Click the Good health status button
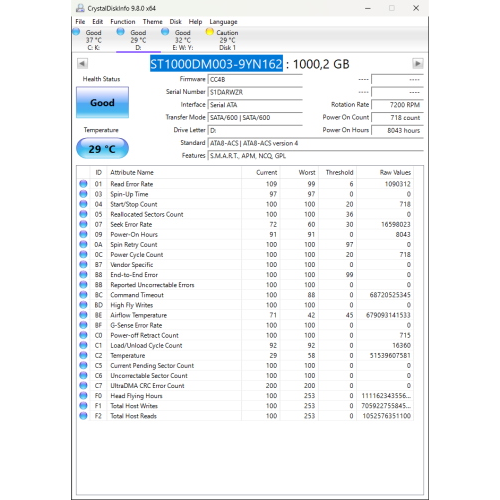 tap(102, 102)
